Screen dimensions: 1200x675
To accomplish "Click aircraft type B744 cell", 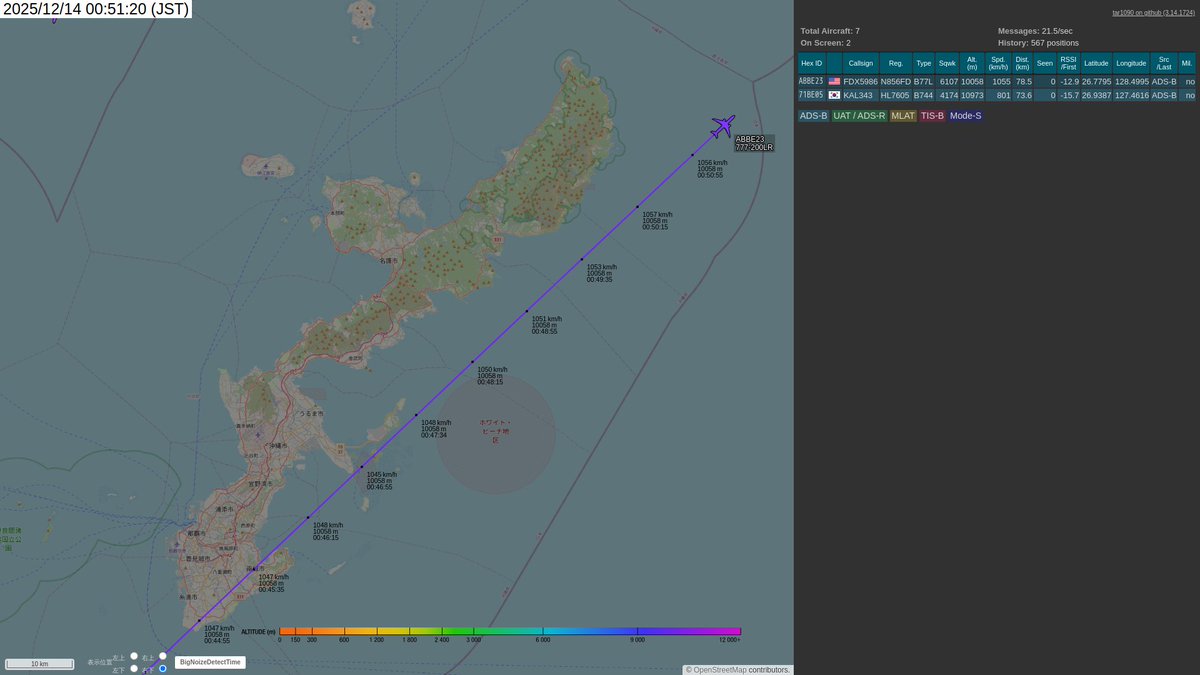I will 923,95.
